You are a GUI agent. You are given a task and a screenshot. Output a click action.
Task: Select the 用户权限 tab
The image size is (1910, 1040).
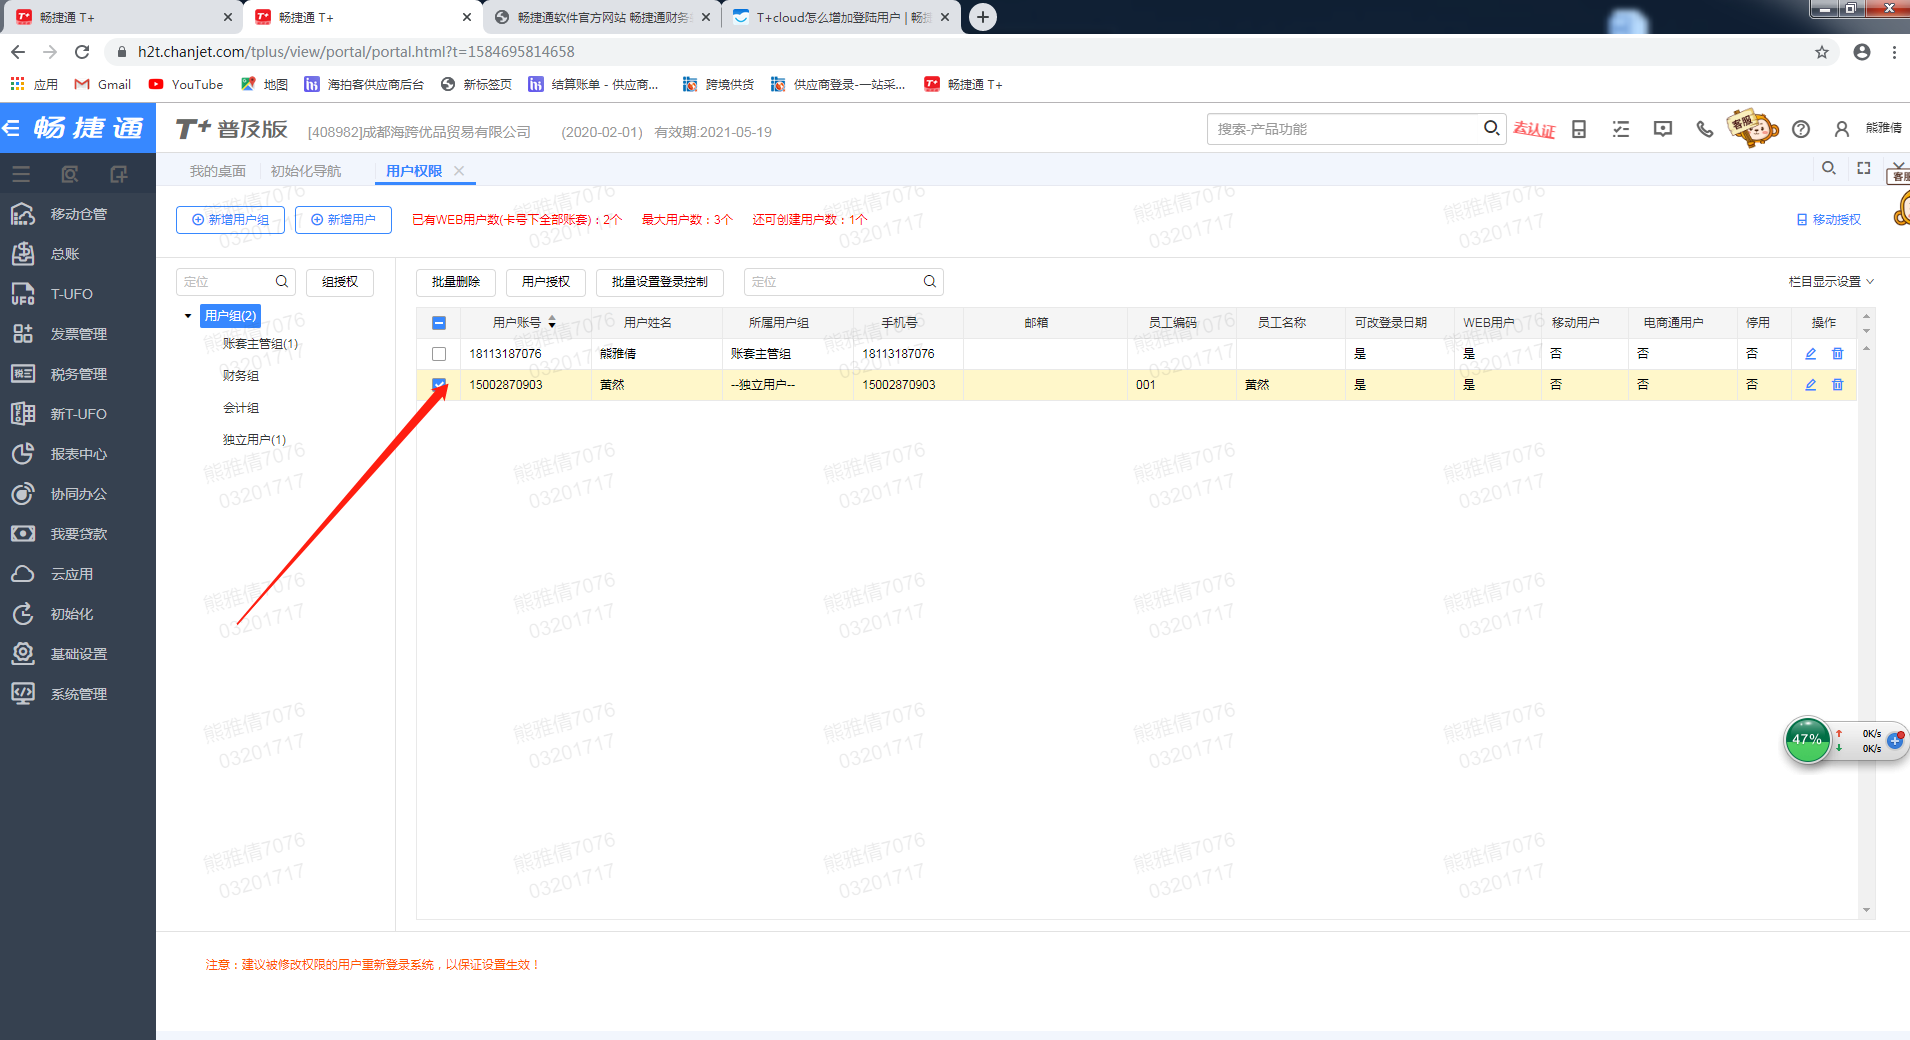(414, 171)
